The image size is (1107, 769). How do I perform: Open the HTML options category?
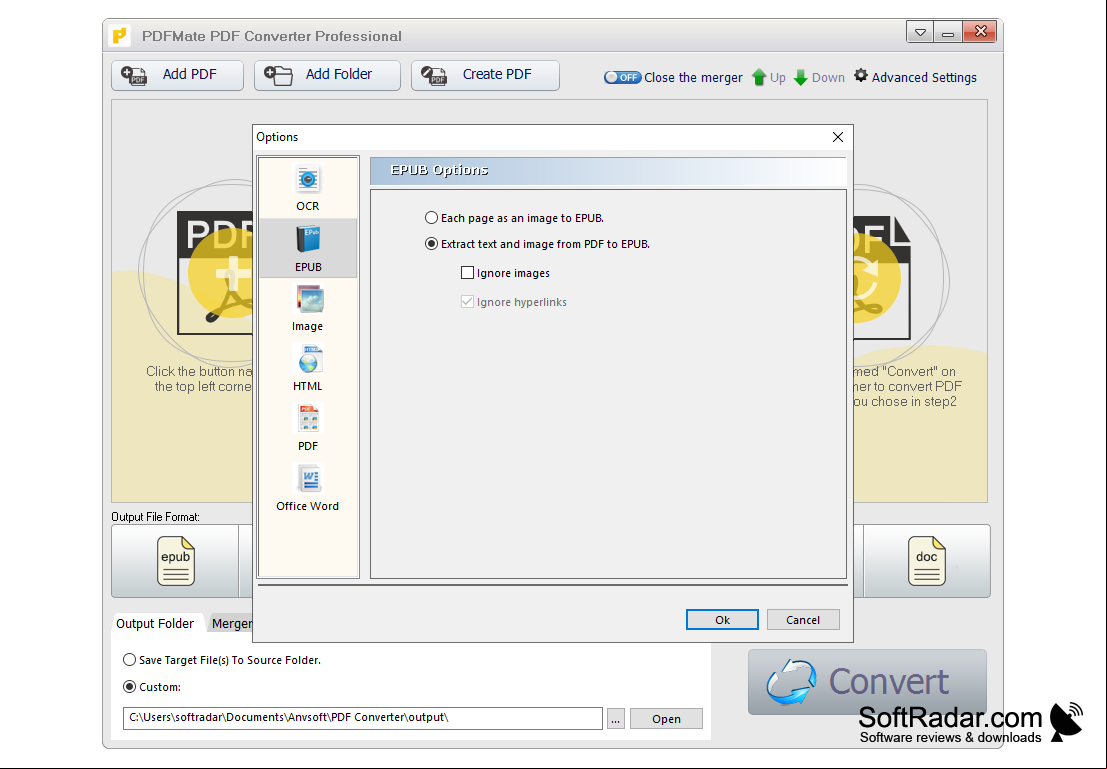coord(308,368)
